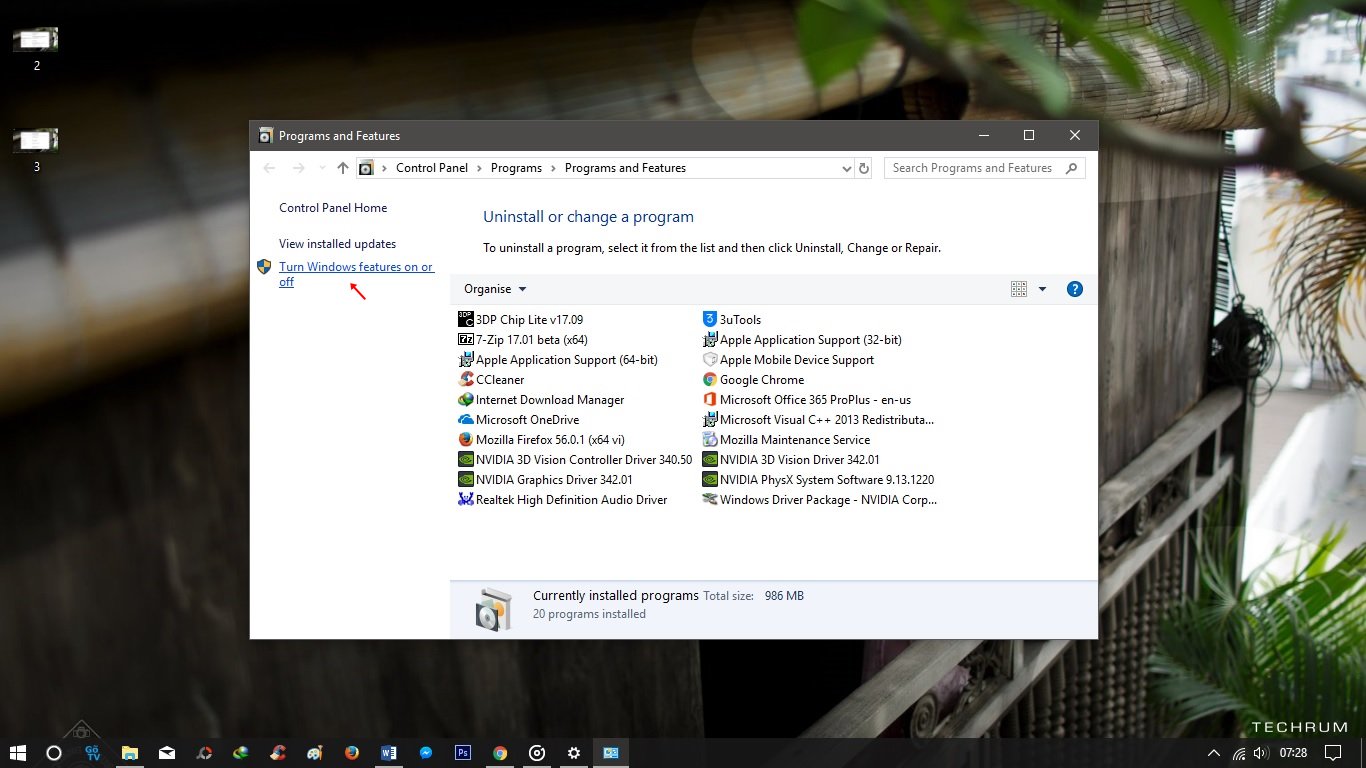
Task: Select Microsoft Visual C++ 2013 Redistributable
Action: (x=818, y=420)
